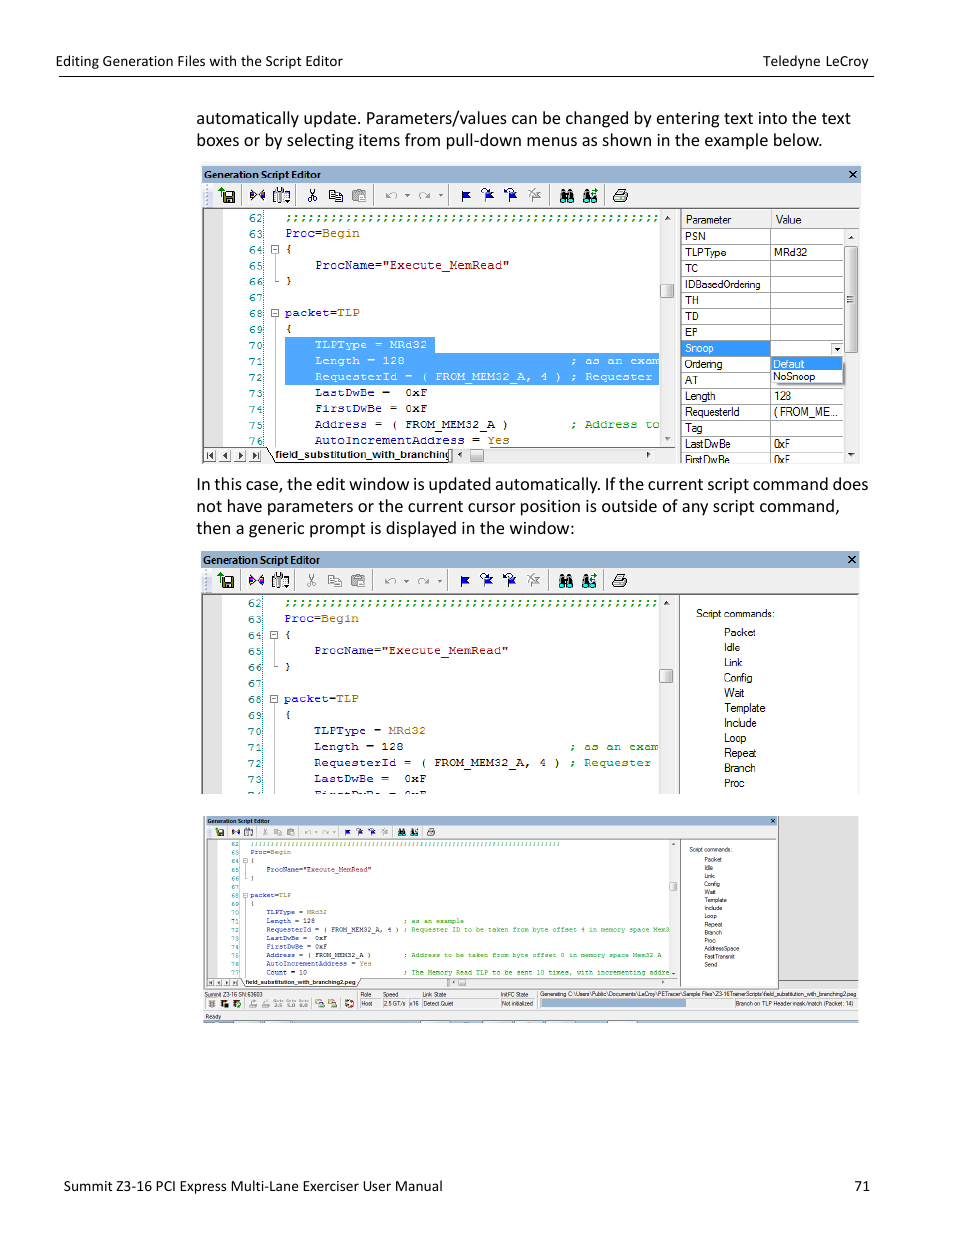Image resolution: width=954 pixels, height=1235 pixels.
Task: Click Find-and-replace binoculars in Parameter panel editor
Action: point(590,196)
